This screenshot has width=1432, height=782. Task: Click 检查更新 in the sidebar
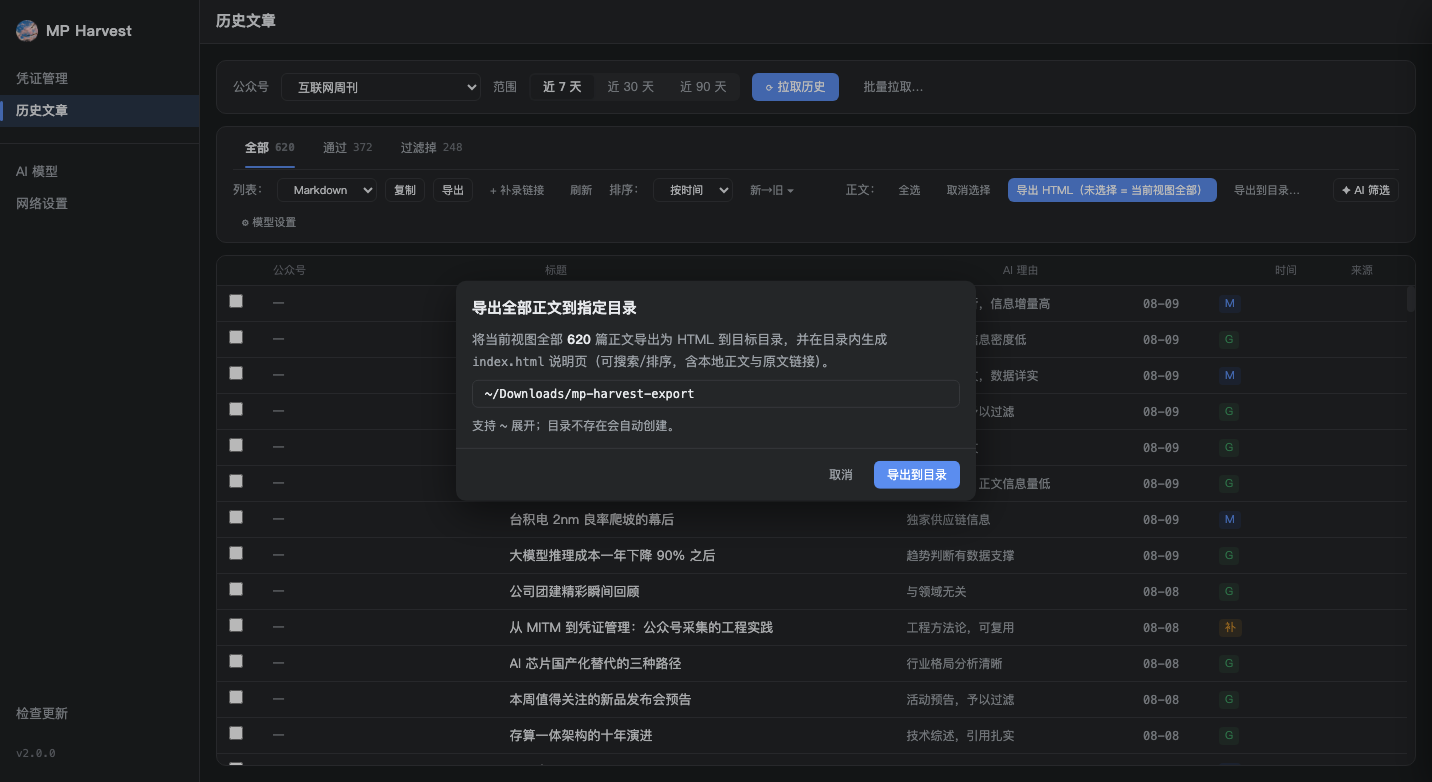pyautogui.click(x=42, y=714)
